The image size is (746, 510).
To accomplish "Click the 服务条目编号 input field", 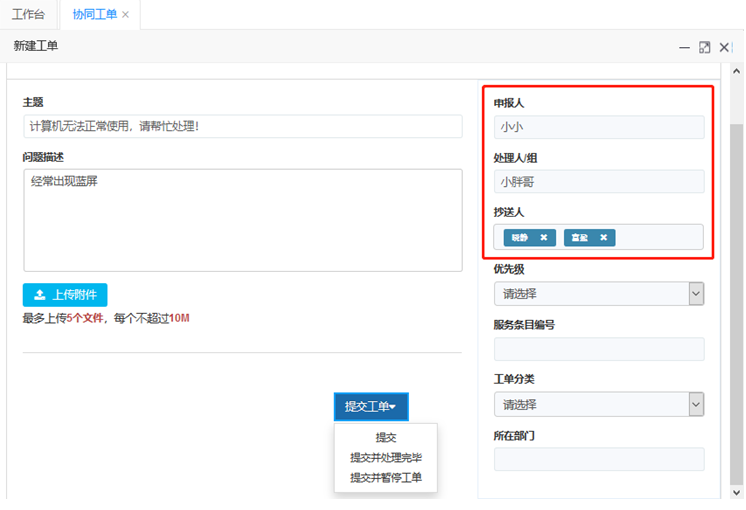I will 598,349.
